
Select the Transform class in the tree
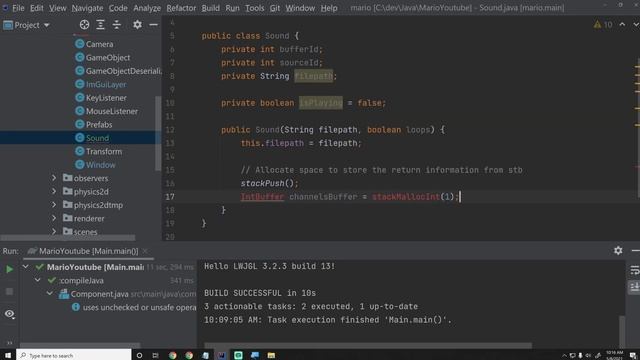(104, 151)
